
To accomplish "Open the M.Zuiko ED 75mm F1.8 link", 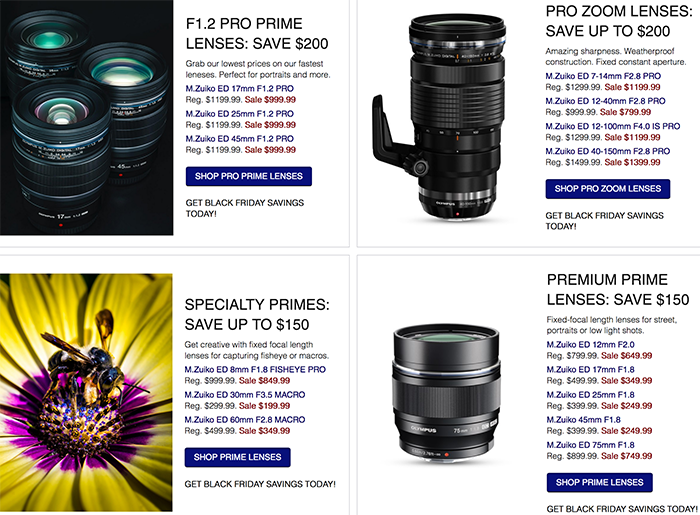I will tap(589, 445).
